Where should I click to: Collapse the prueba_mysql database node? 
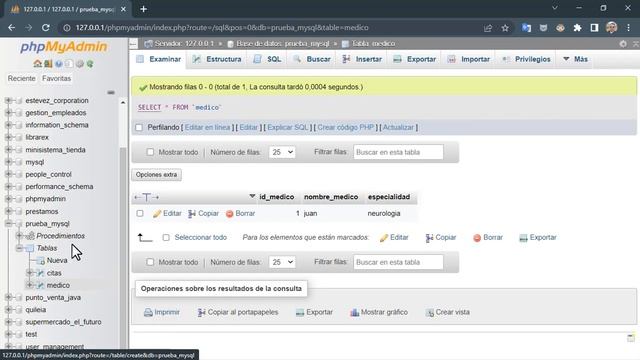click(9, 224)
